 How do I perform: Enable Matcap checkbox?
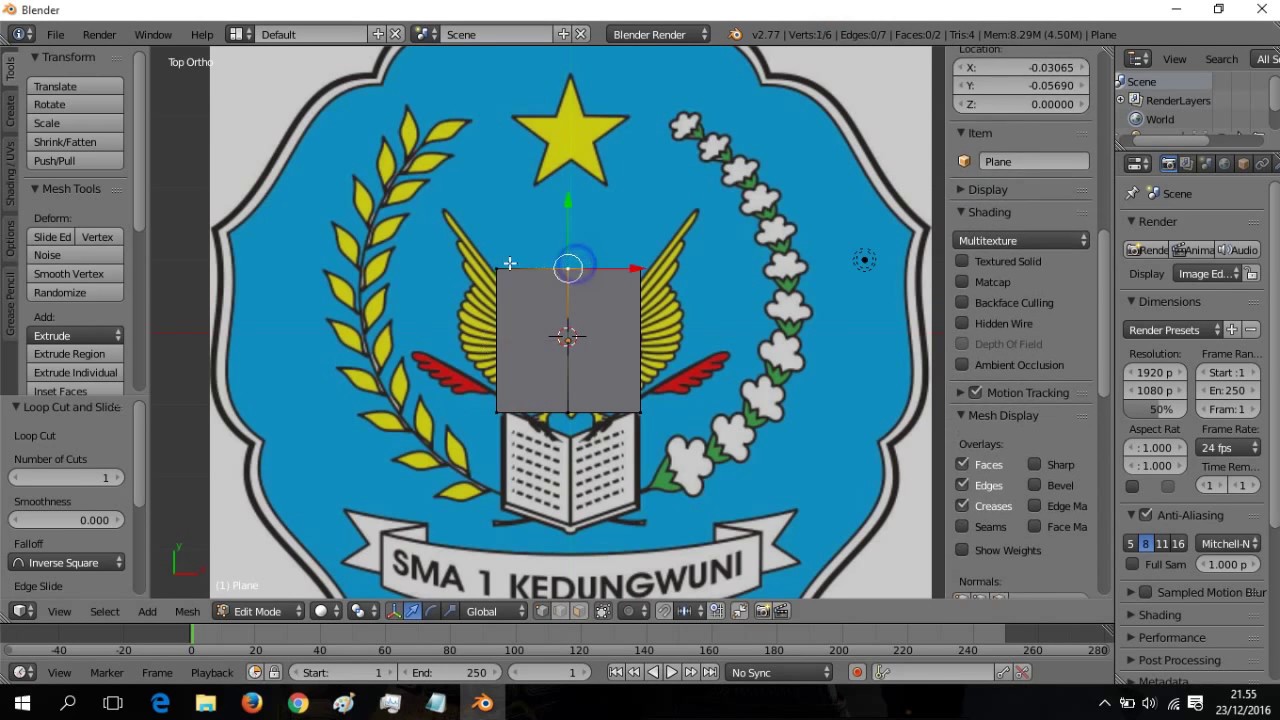tap(962, 282)
